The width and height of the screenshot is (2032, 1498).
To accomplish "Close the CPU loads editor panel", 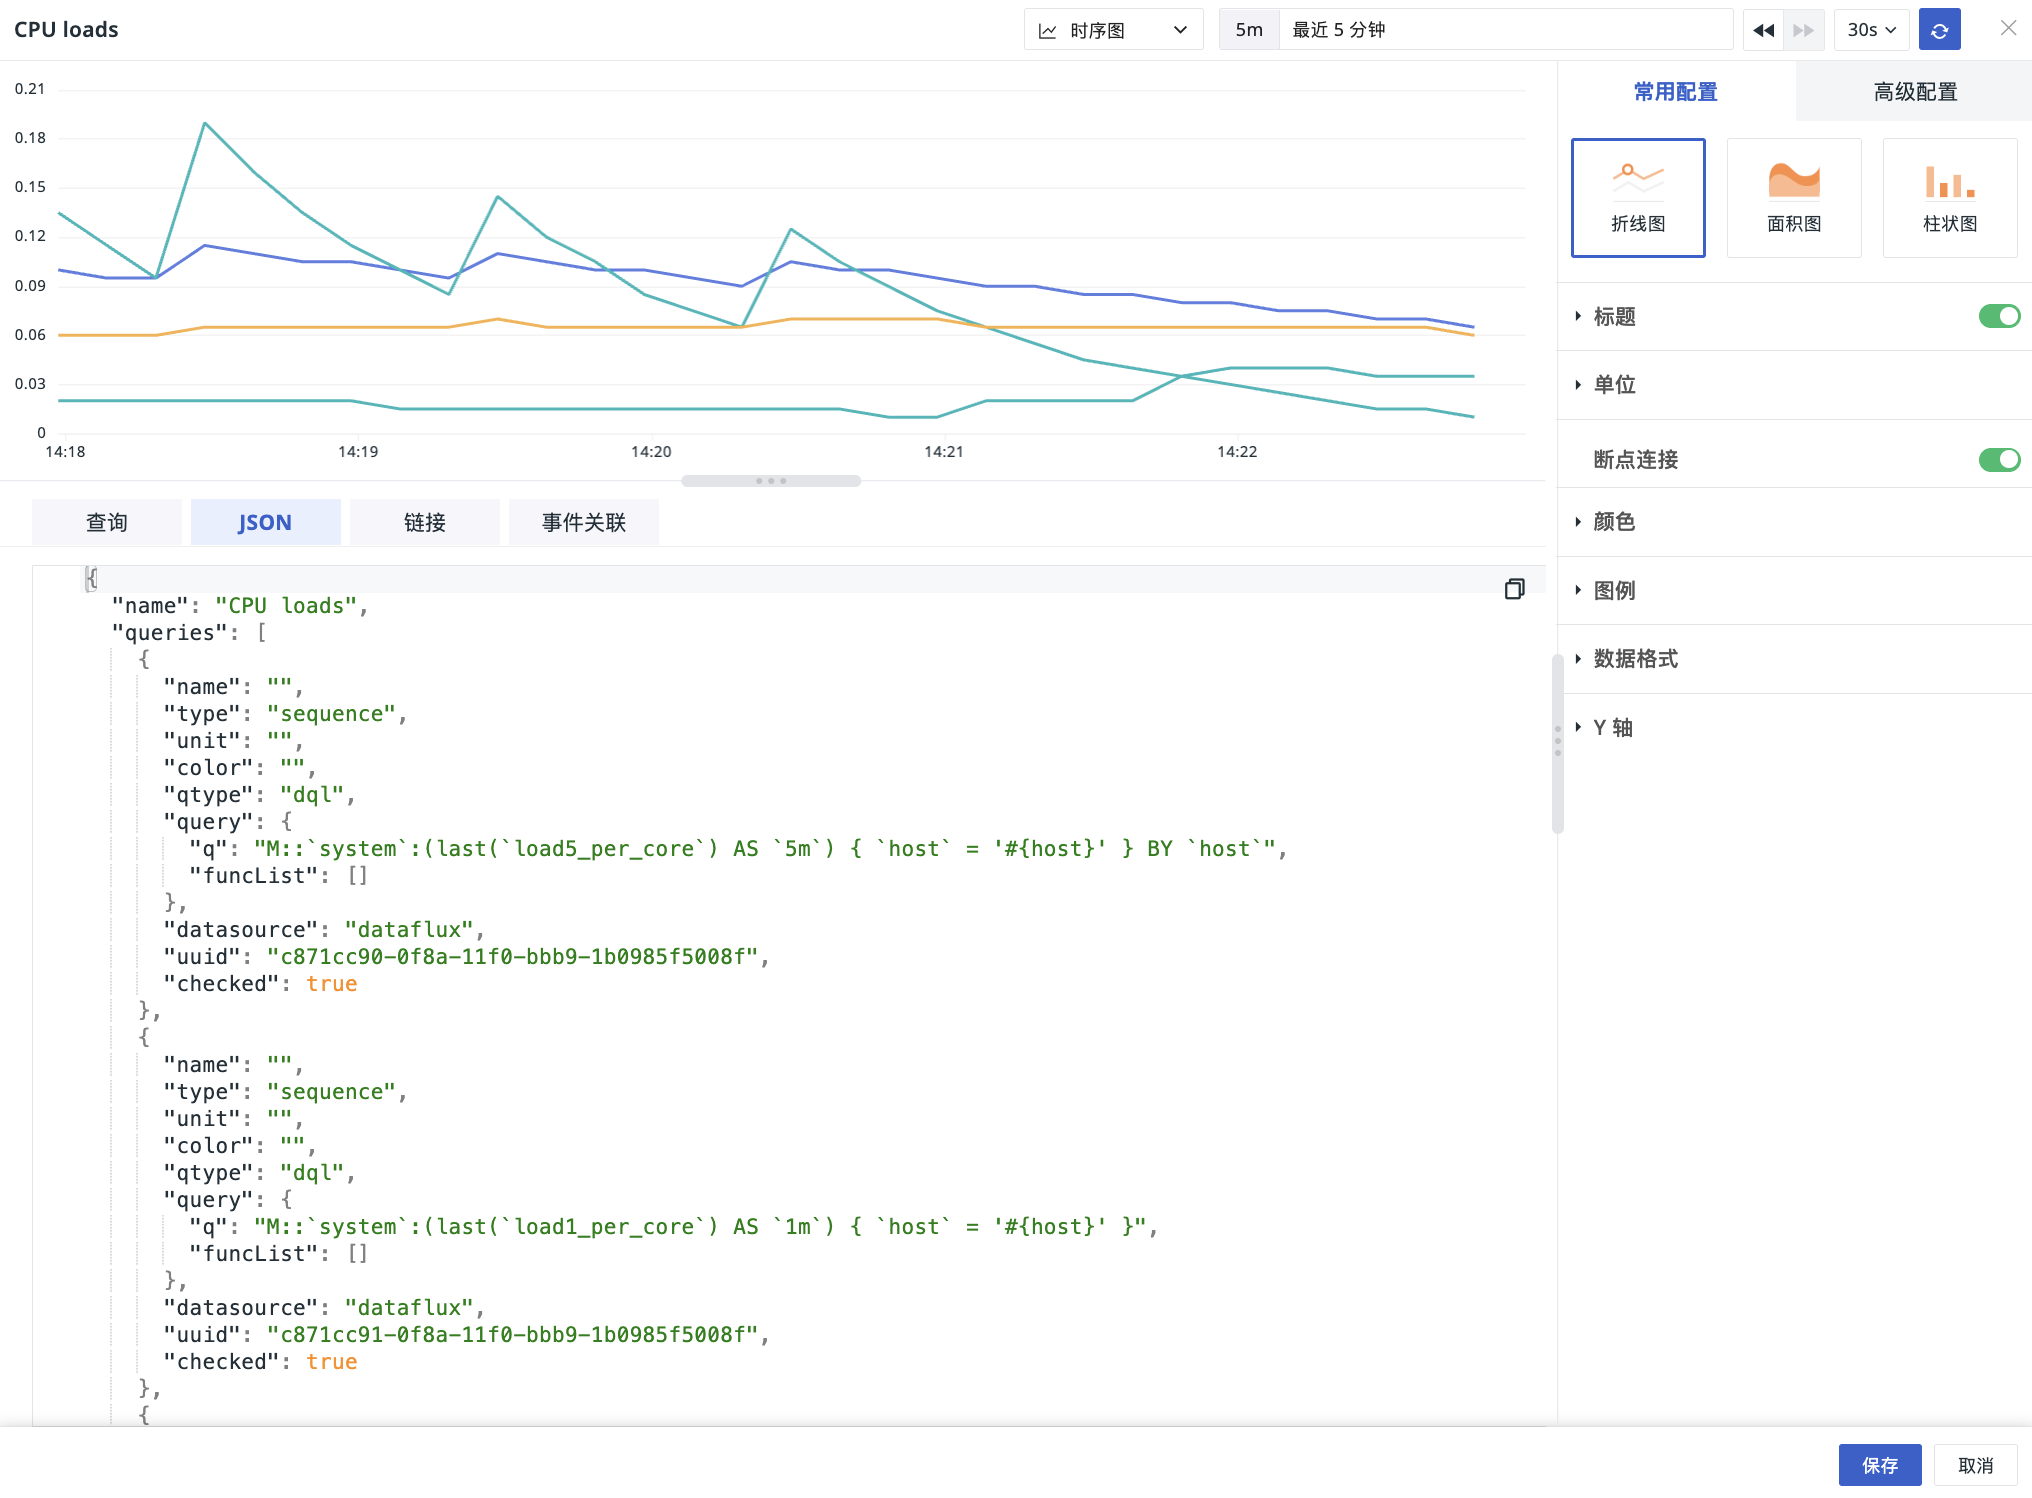I will (x=2008, y=28).
